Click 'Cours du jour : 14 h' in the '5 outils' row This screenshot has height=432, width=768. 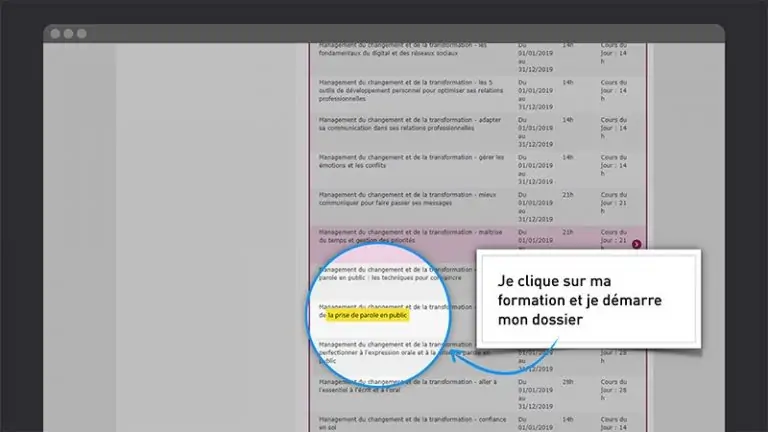(614, 91)
